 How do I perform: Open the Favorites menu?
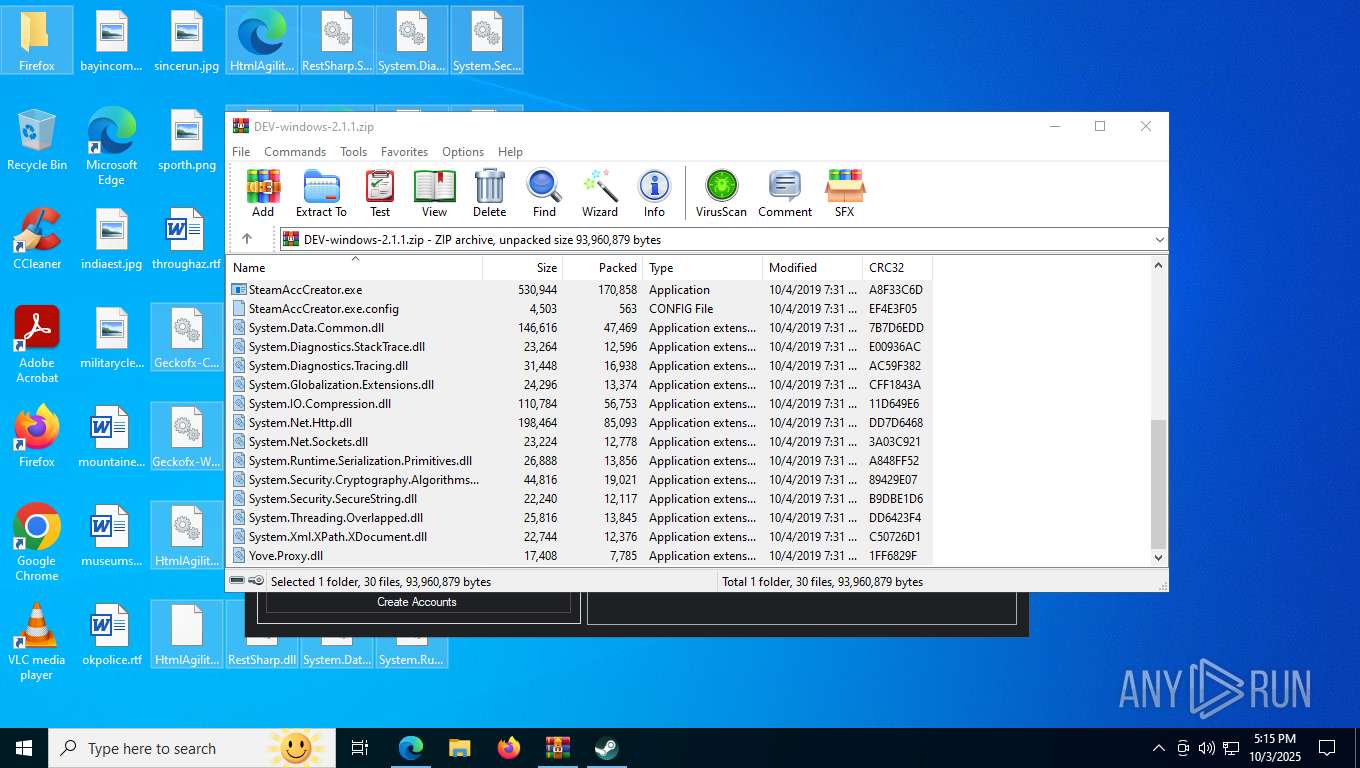[404, 152]
